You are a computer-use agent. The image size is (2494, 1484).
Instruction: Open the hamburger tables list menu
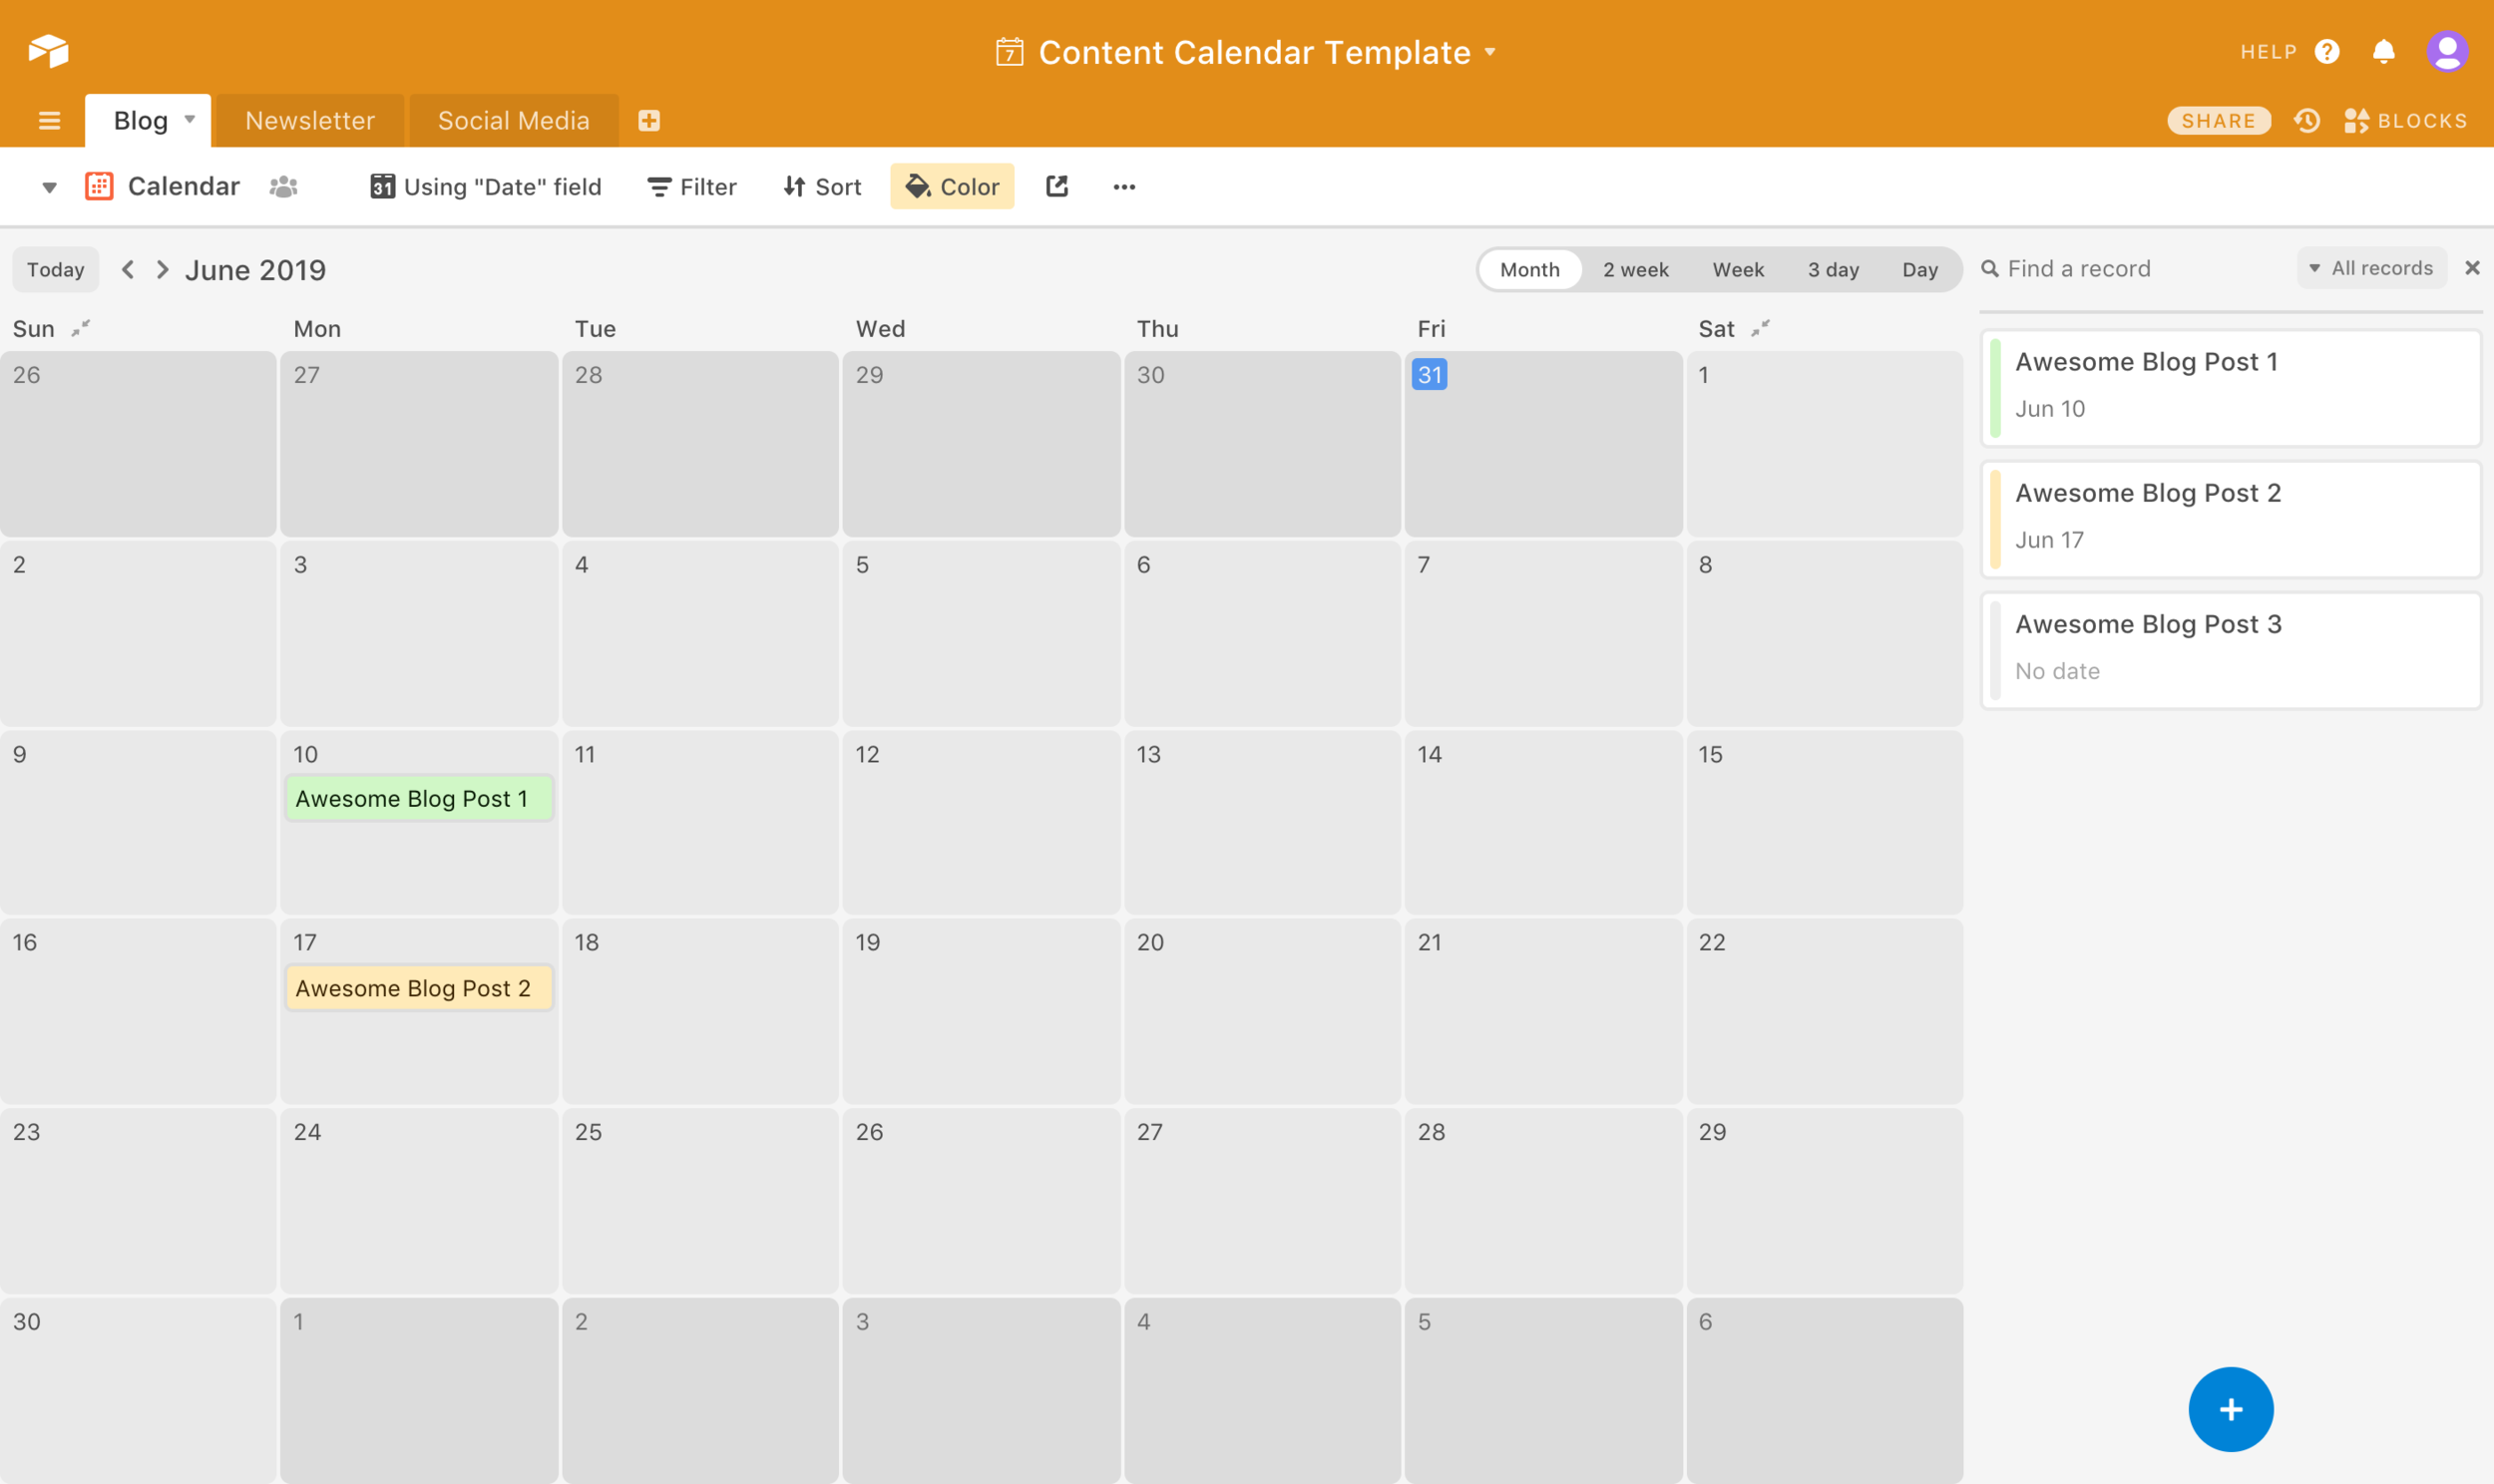[49, 121]
